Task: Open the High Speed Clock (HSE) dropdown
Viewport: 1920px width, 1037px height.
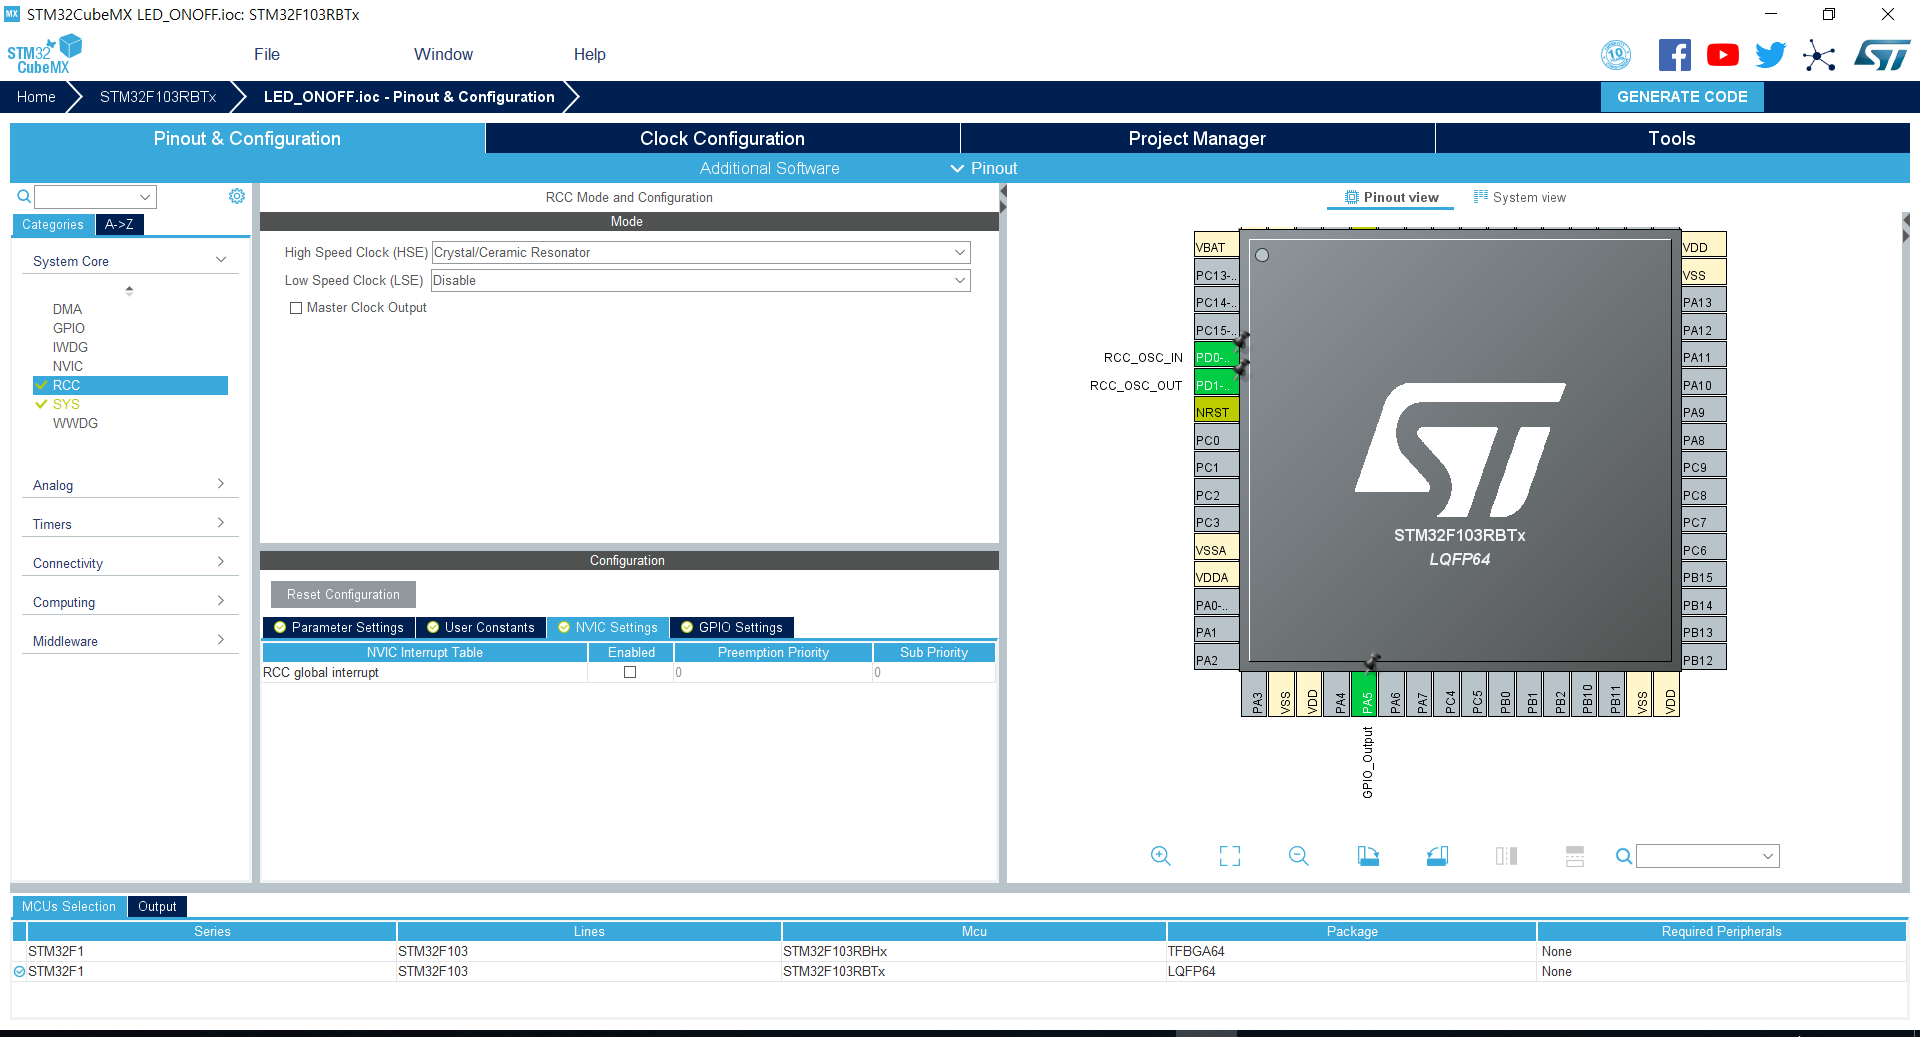Action: click(701, 252)
